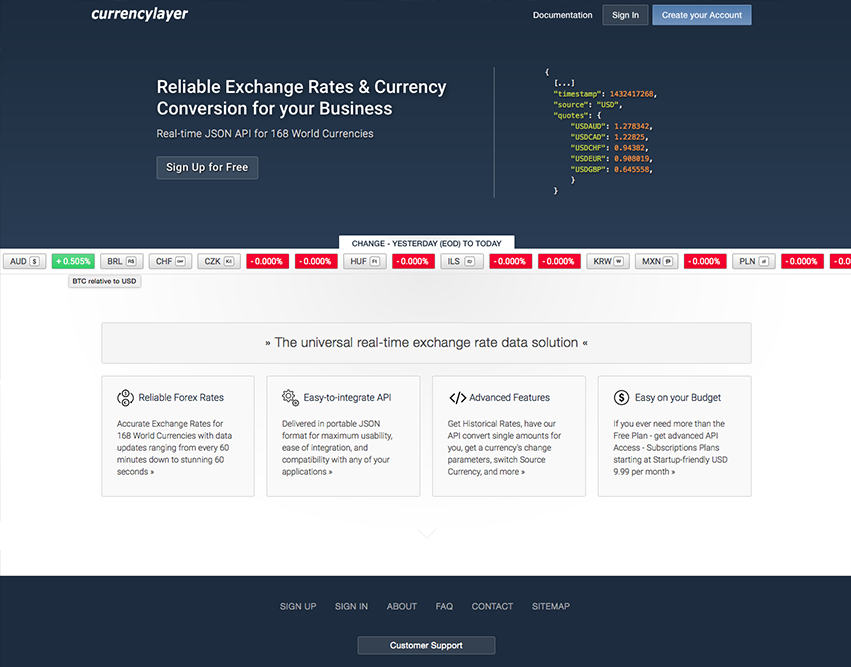This screenshot has height=667, width=851.
Task: Click the zł symbol badge next to PLN
Action: tap(764, 262)
